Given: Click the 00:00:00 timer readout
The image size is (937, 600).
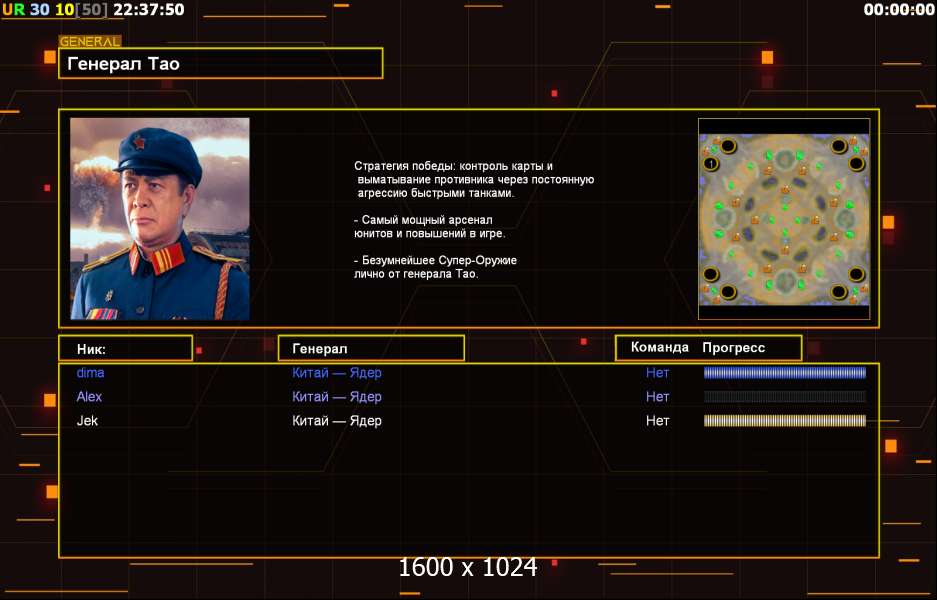Looking at the screenshot, I should pos(899,10).
